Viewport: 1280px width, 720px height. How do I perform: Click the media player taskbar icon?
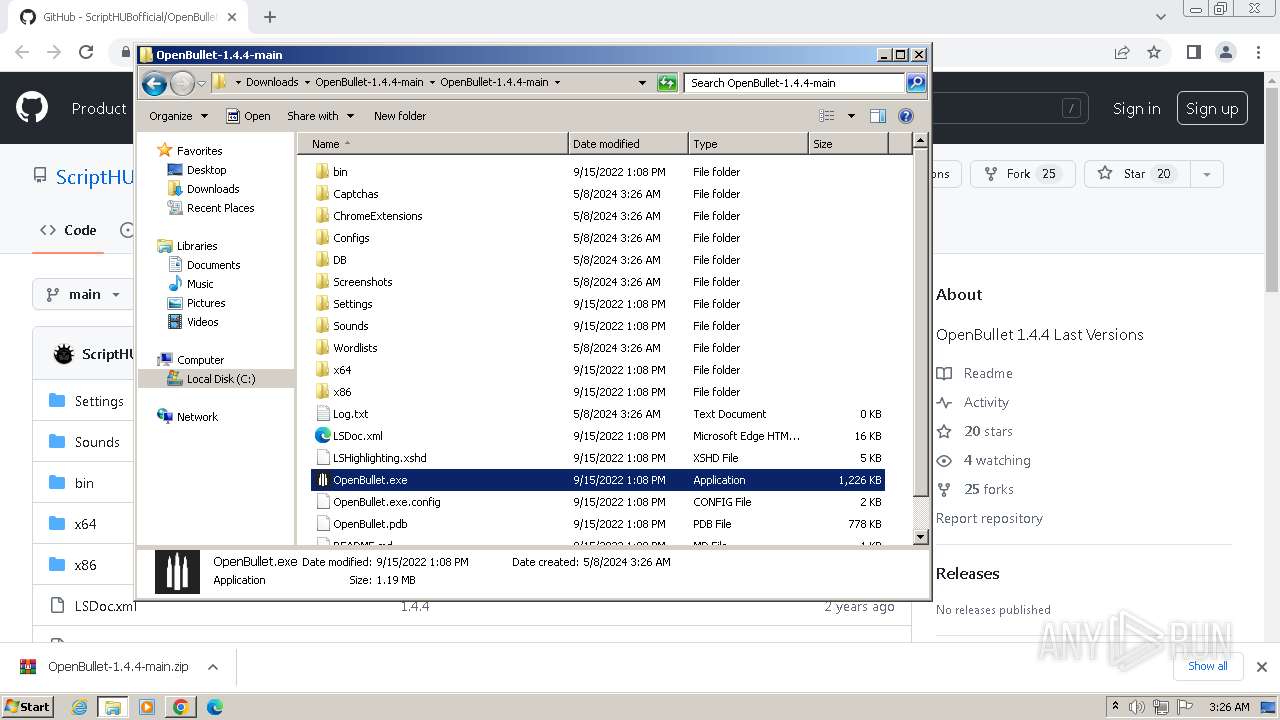147,707
